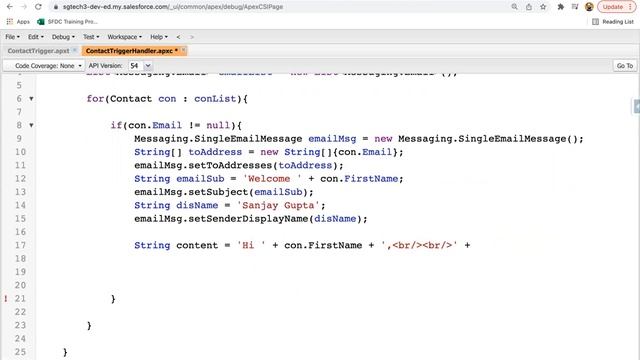Click the lock icon in address bar
The width and height of the screenshot is (640, 360).
click(x=56, y=7)
